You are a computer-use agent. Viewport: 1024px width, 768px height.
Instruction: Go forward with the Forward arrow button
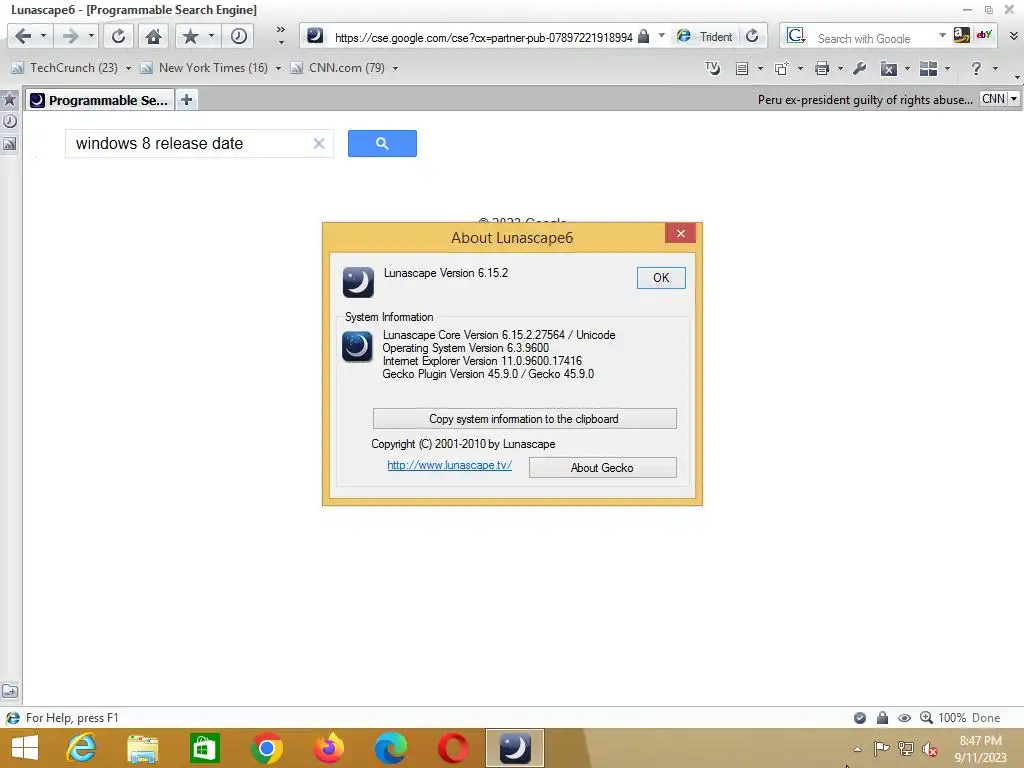point(70,36)
